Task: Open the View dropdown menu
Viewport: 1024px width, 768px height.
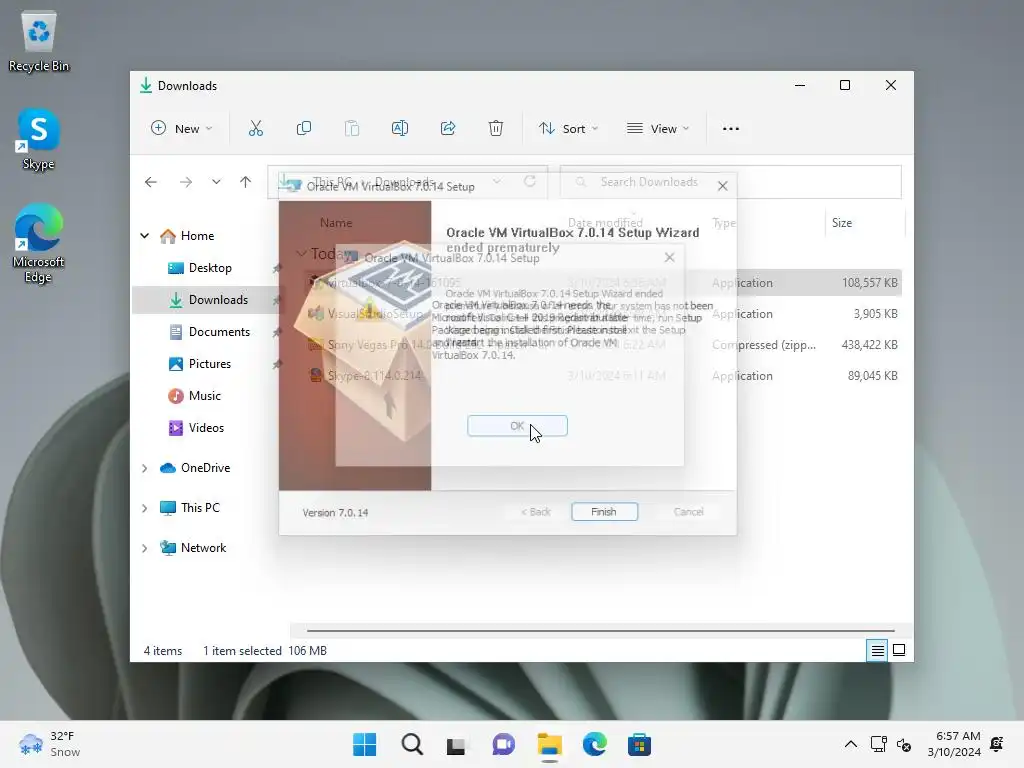Action: tap(658, 129)
